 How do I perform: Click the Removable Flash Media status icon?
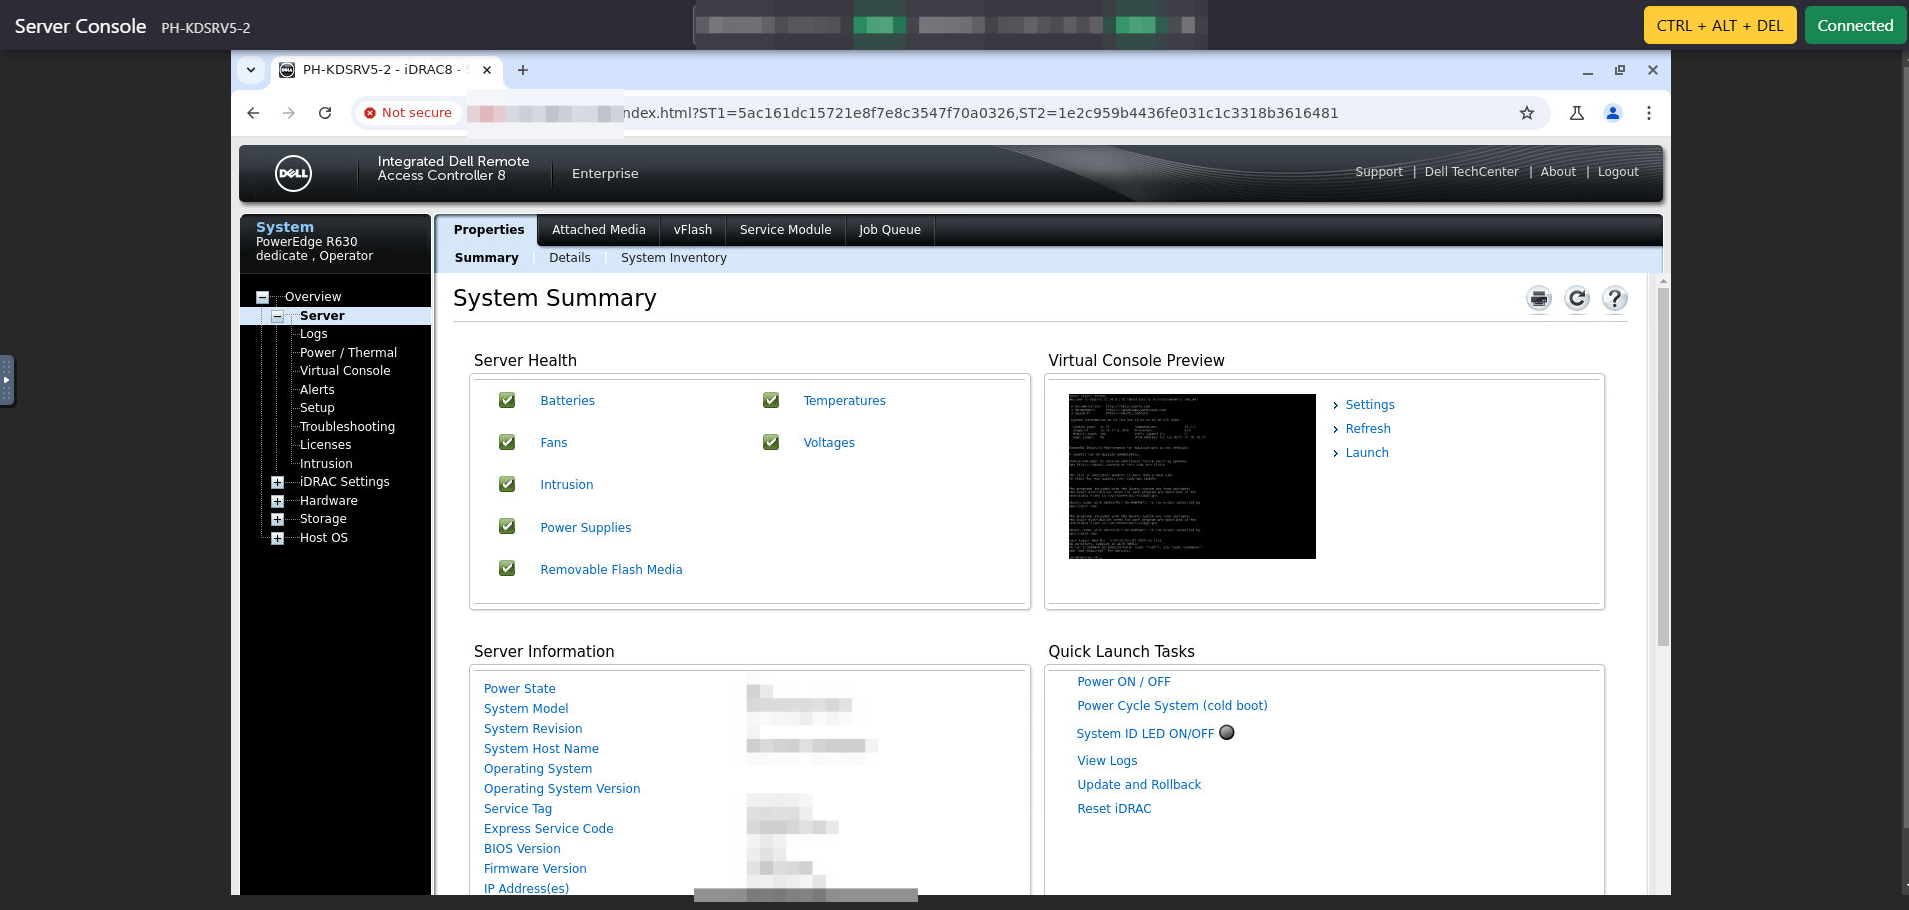[507, 568]
